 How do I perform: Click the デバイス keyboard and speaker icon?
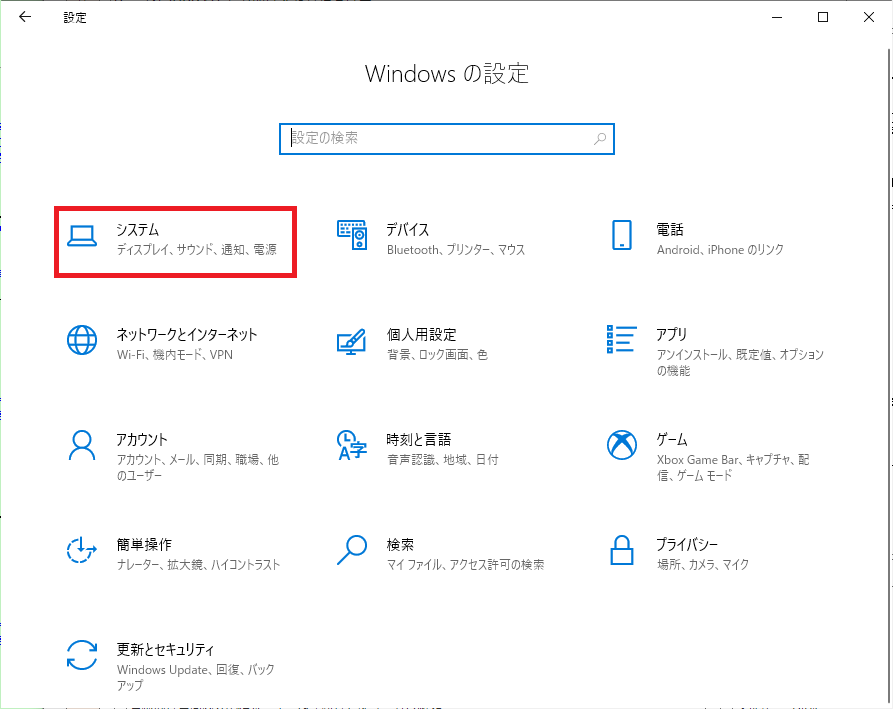point(352,235)
